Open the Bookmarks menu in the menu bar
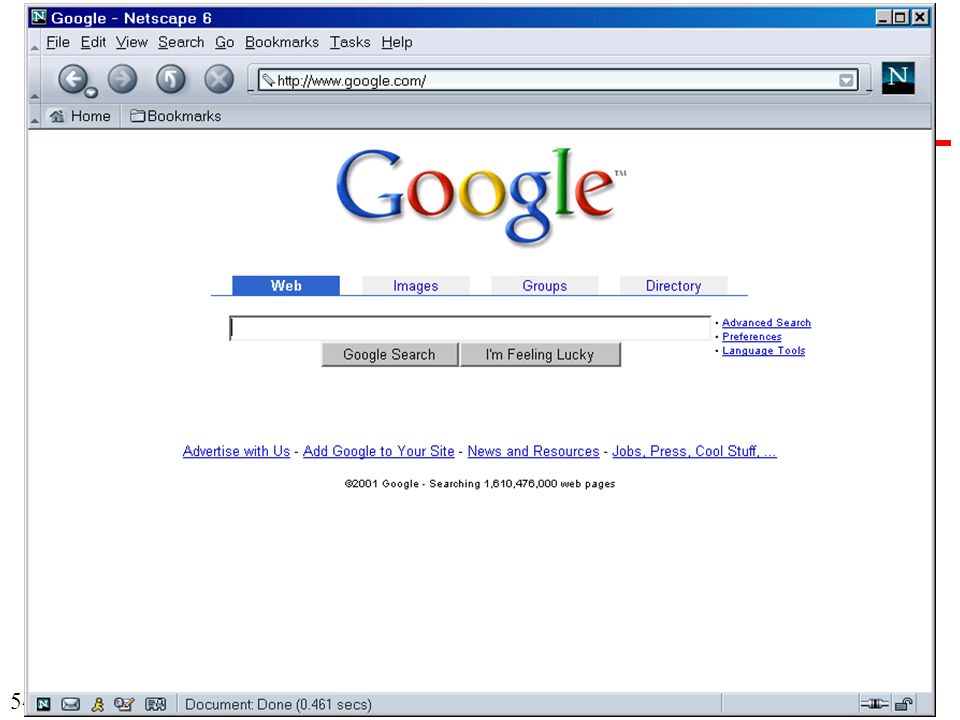The height and width of the screenshot is (720, 960). pyautogui.click(x=282, y=42)
